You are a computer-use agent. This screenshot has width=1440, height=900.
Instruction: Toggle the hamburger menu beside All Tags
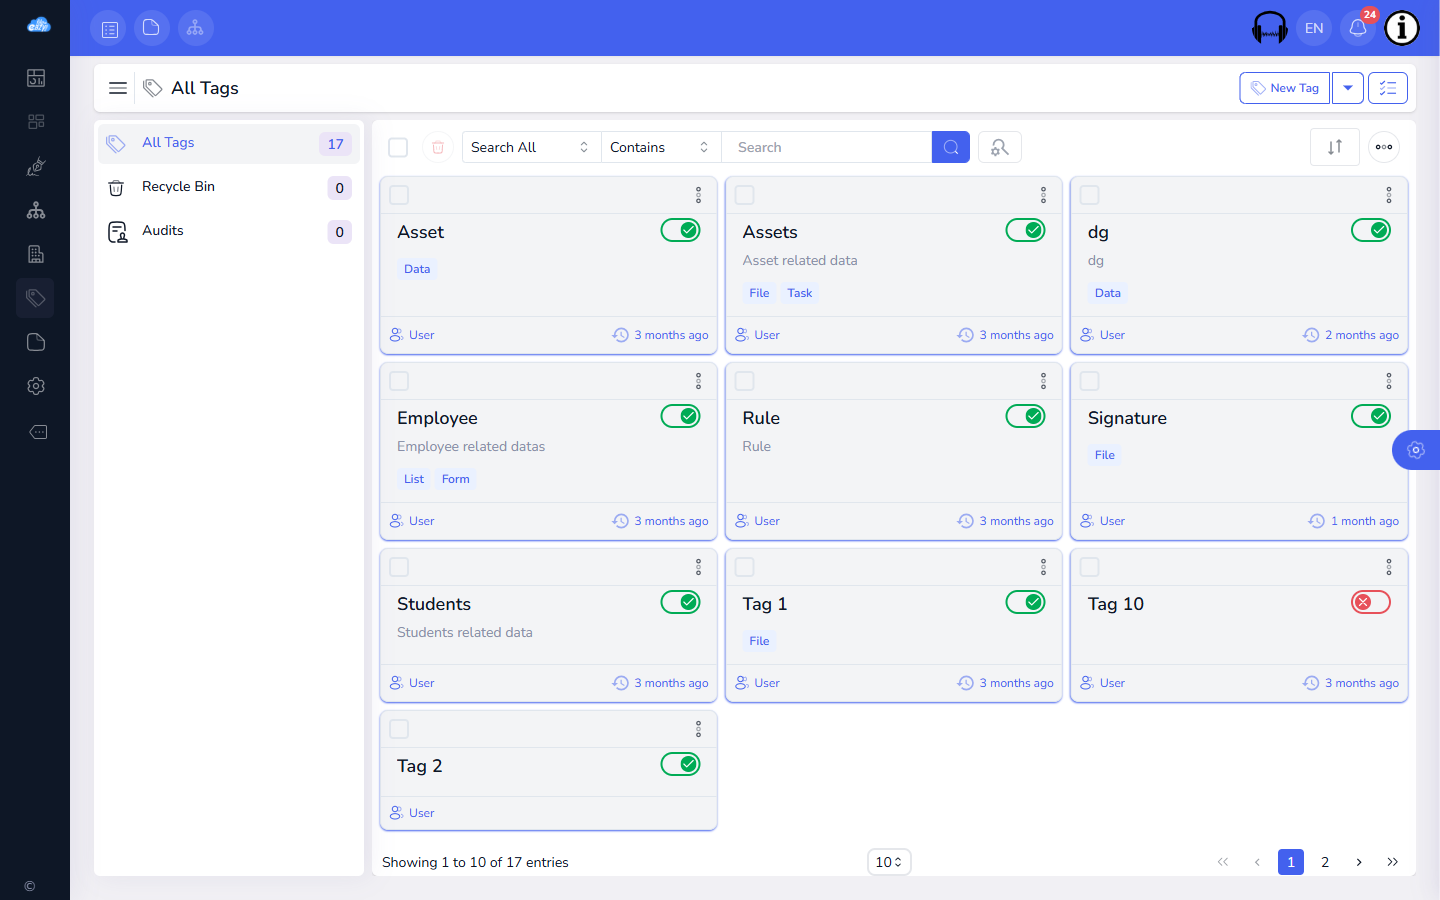pyautogui.click(x=118, y=88)
